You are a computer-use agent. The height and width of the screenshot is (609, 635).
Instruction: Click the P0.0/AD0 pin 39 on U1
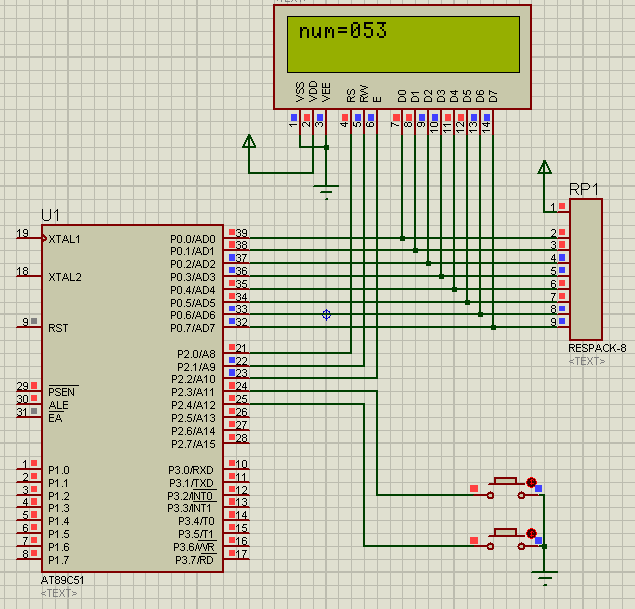coord(240,238)
